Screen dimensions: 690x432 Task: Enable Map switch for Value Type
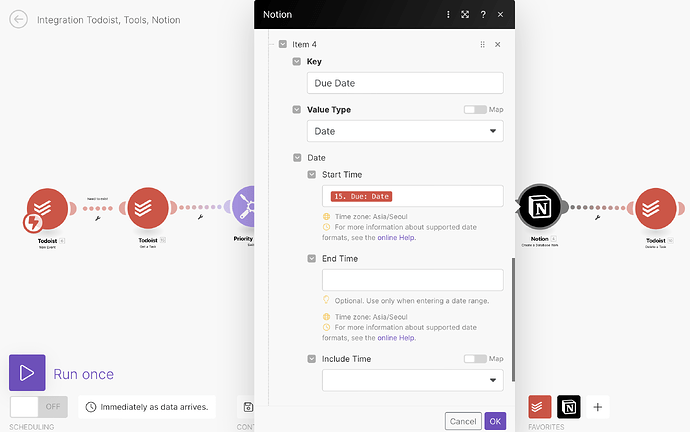coord(475,110)
